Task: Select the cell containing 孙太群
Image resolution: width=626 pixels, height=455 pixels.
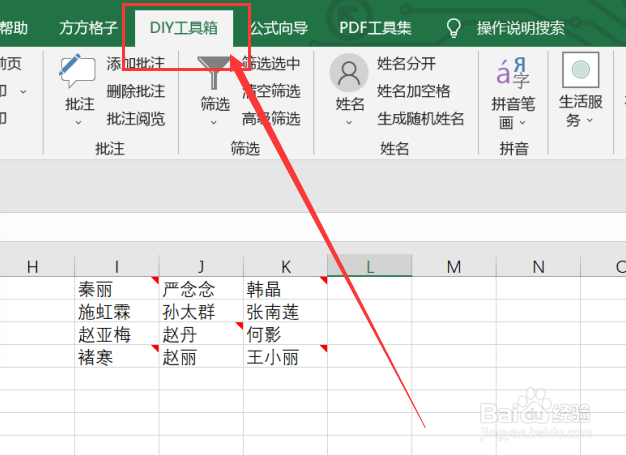Action: point(201,311)
